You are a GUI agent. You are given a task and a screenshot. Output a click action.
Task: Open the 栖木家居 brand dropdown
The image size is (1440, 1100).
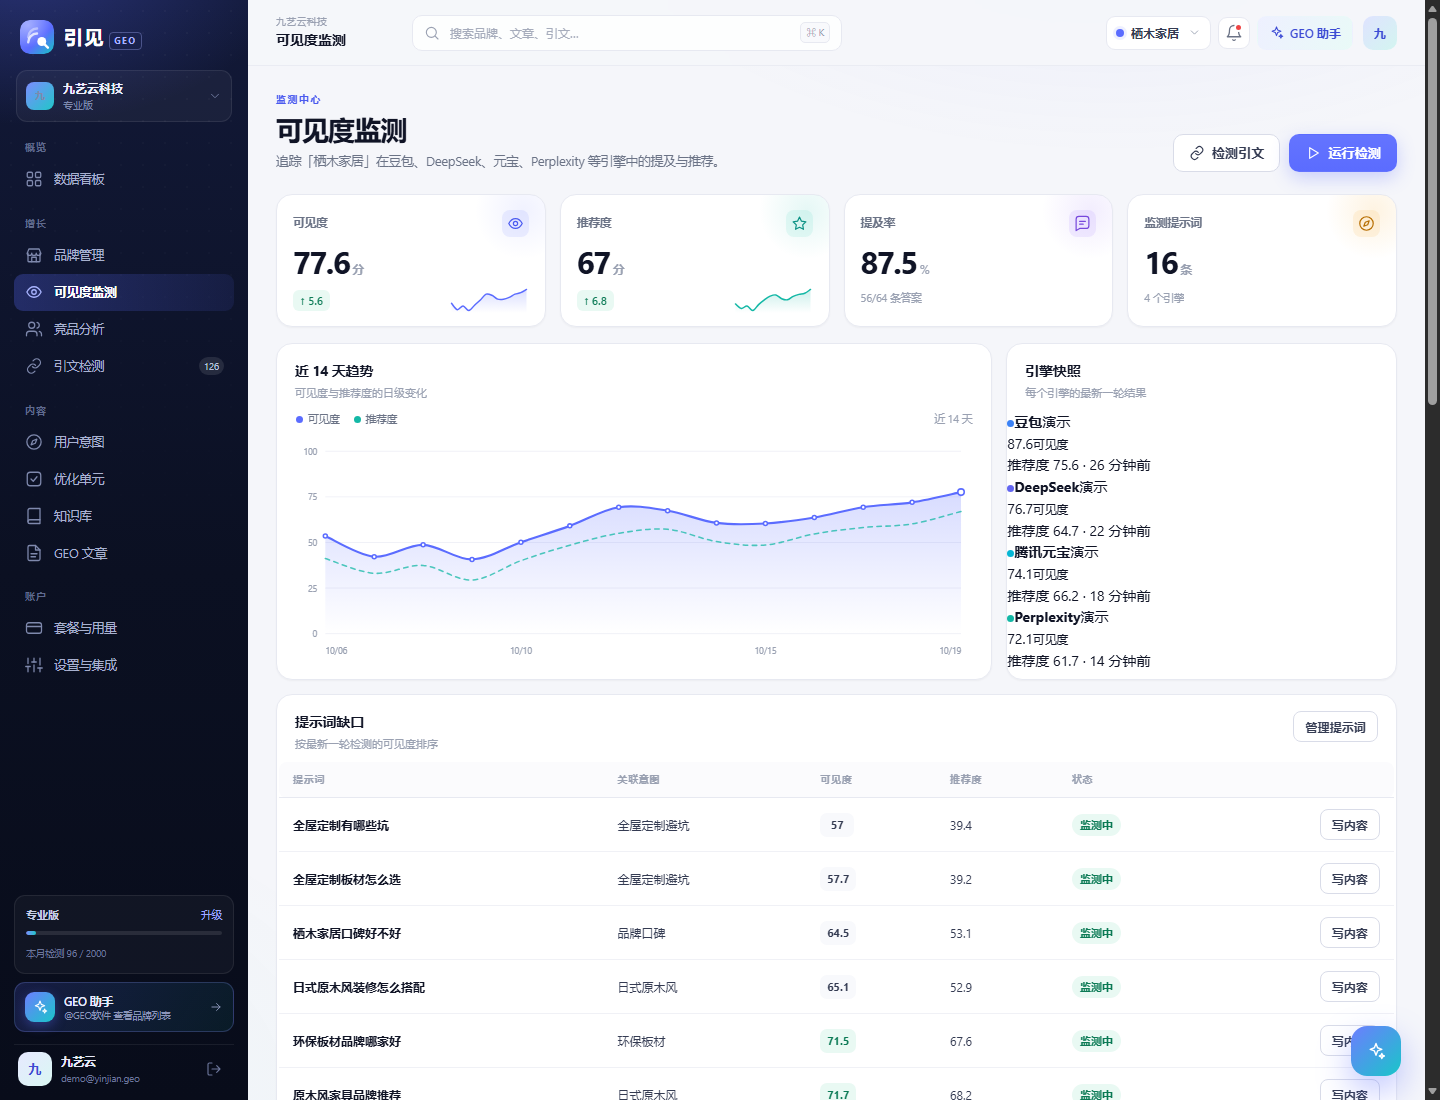tap(1158, 33)
